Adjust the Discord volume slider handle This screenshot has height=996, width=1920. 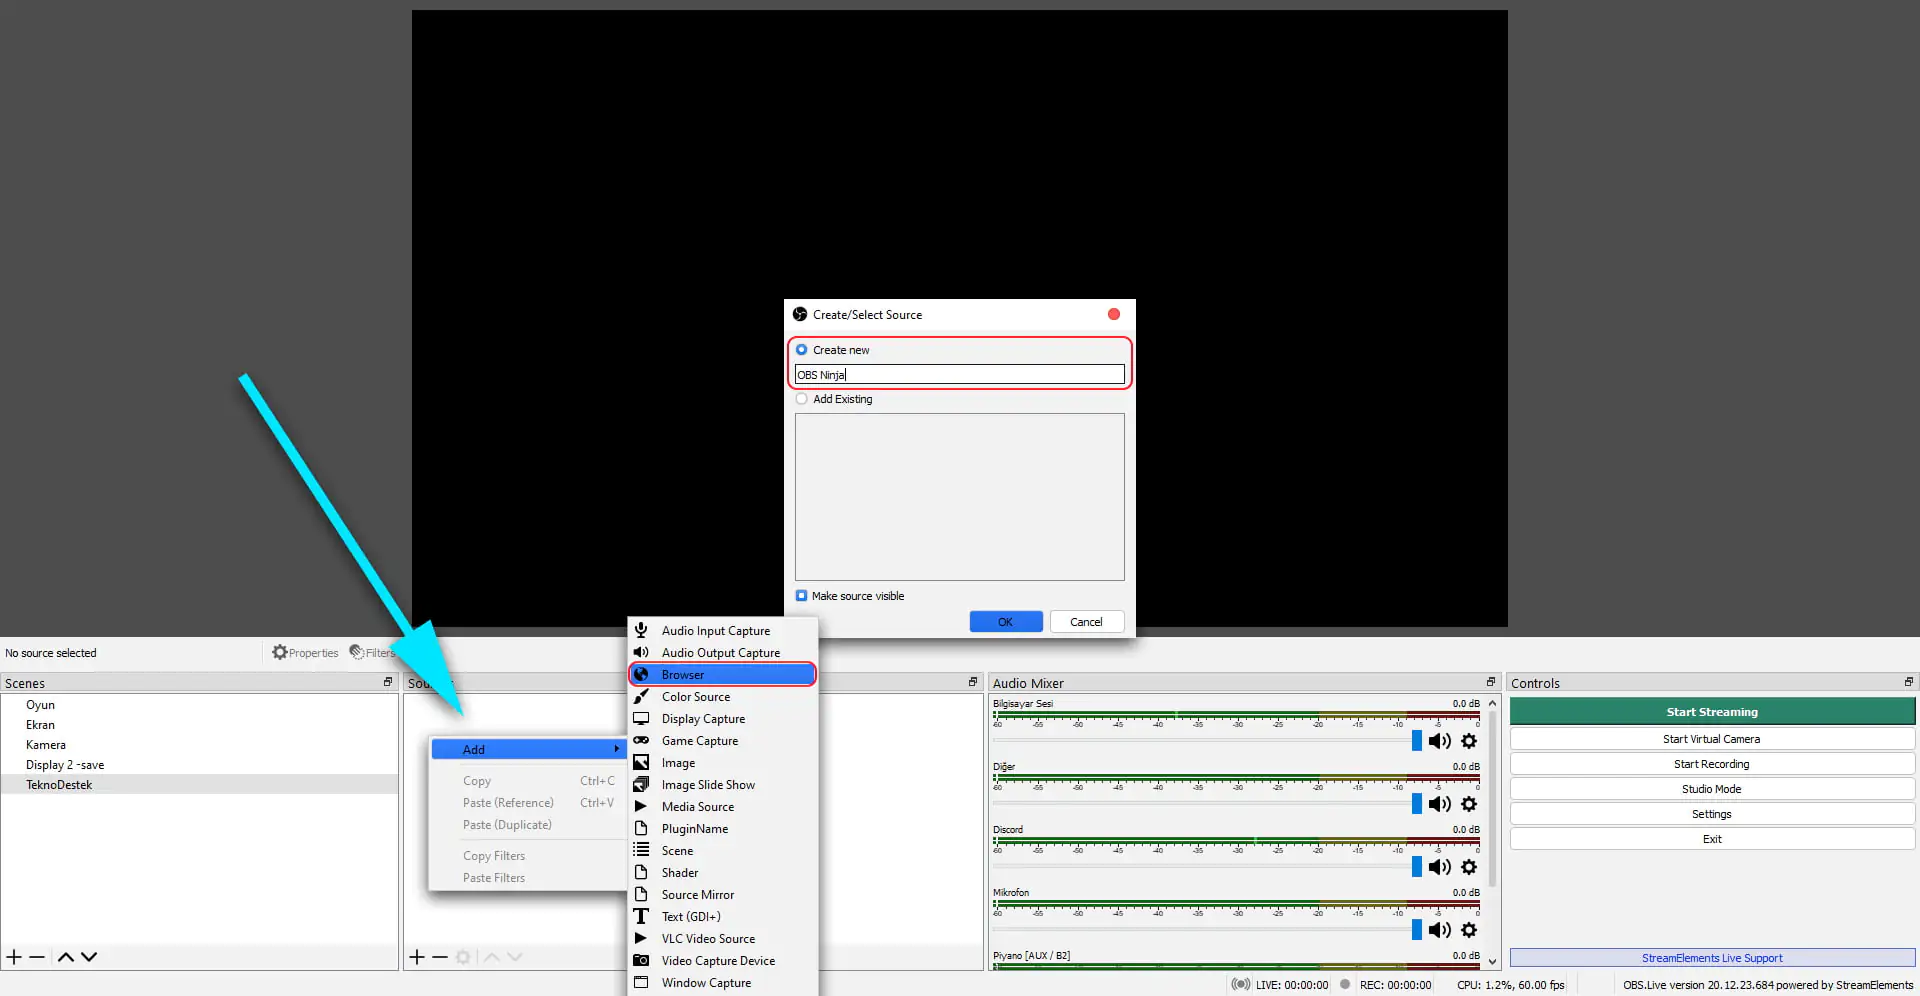tap(1417, 867)
